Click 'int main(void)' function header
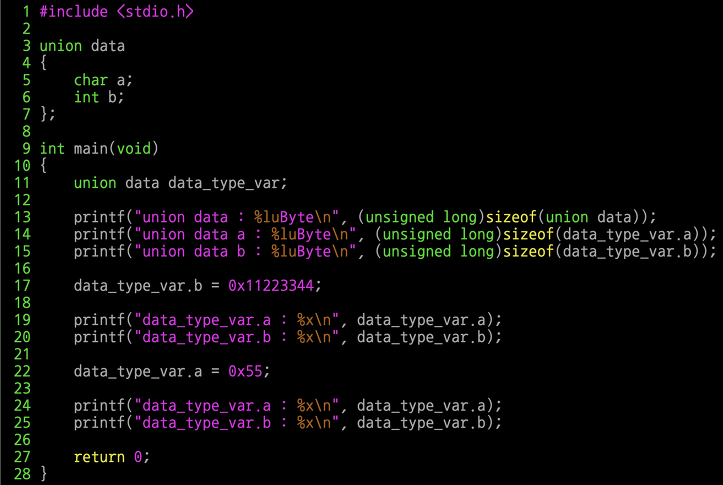 99,148
